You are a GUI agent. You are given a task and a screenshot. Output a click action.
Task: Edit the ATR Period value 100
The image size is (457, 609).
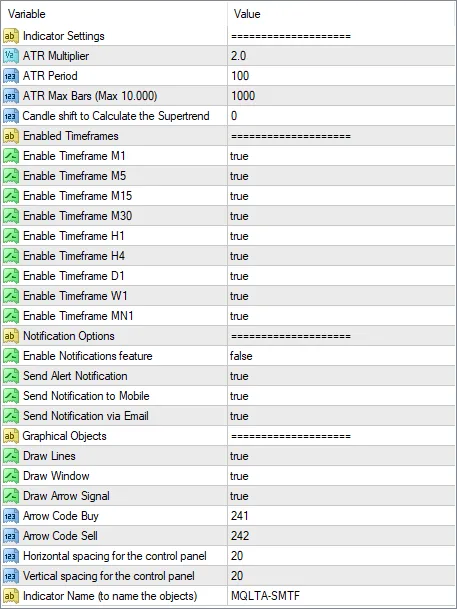[x=240, y=76]
